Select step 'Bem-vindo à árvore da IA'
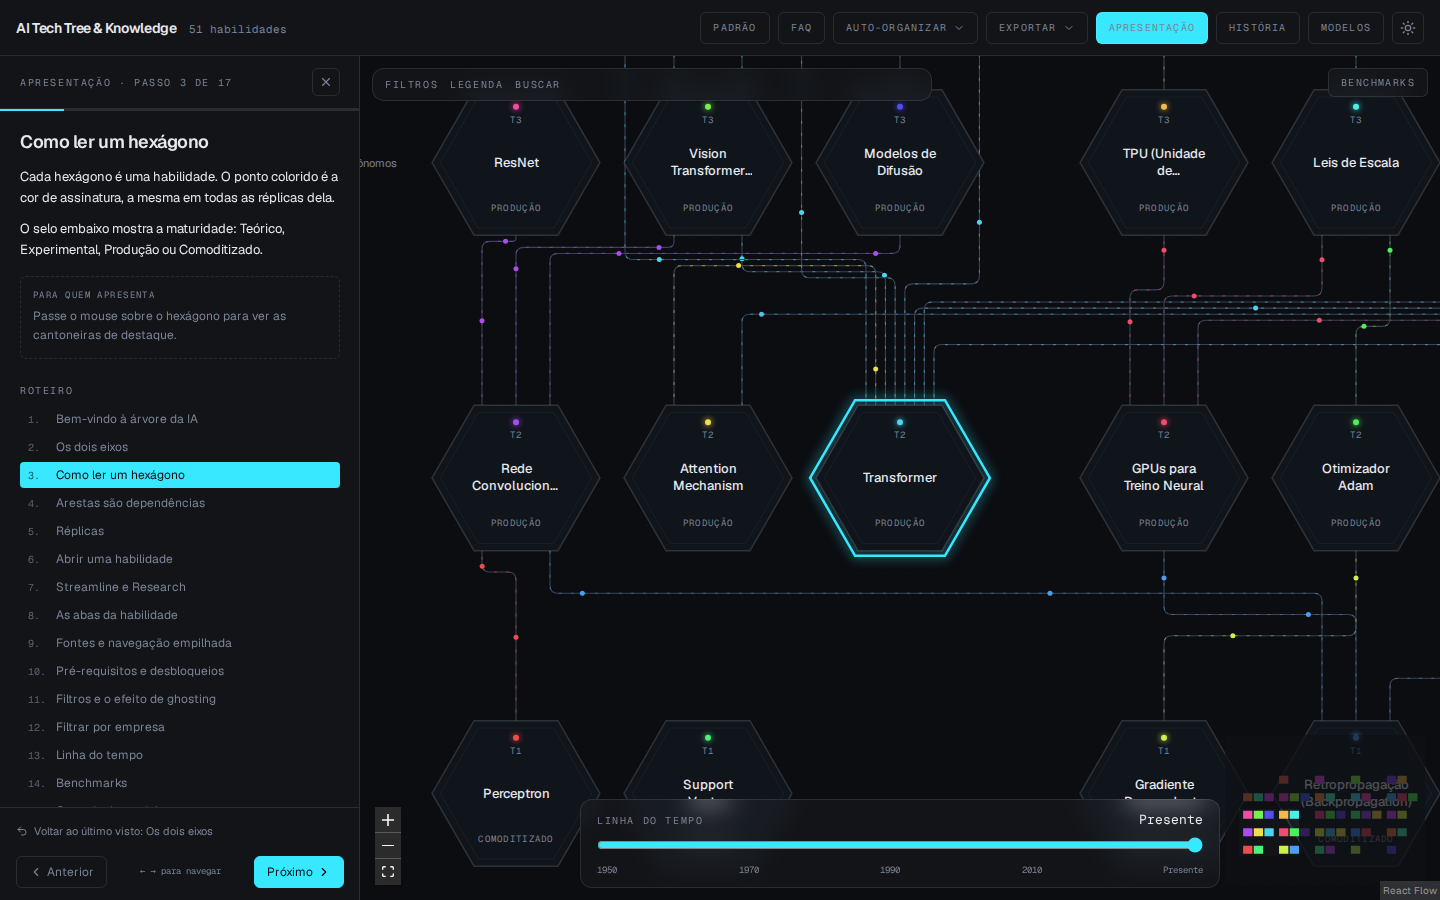Screen dimensions: 1440x900 tap(180, 419)
